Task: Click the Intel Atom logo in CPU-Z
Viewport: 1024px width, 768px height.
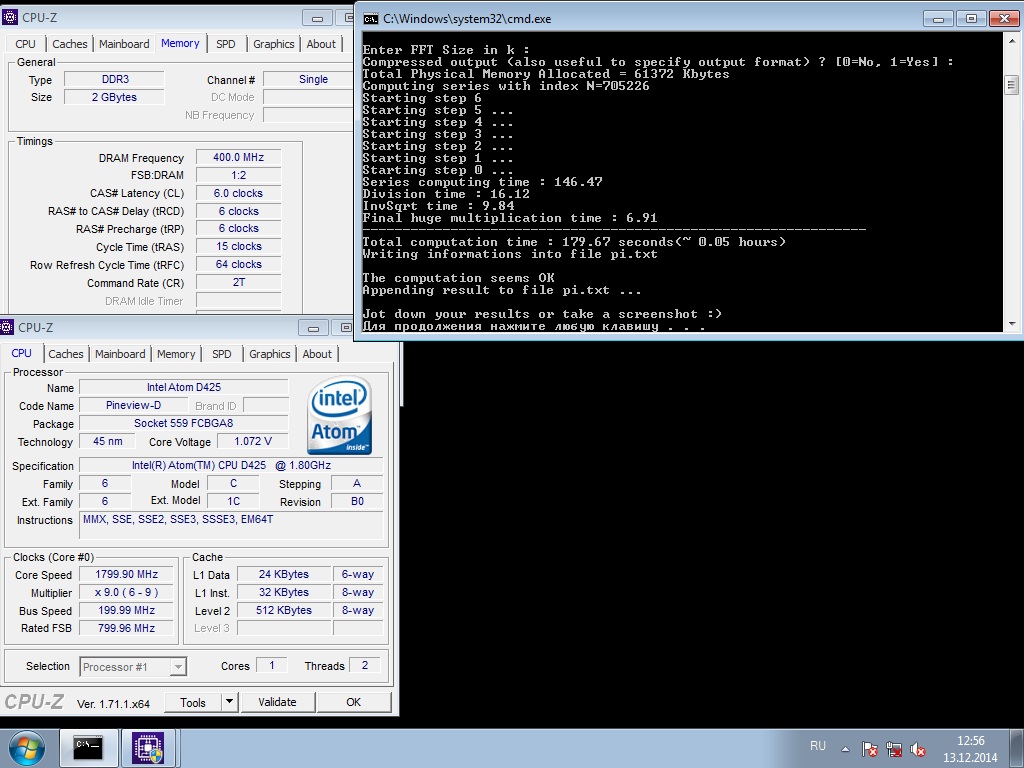Action: click(340, 415)
